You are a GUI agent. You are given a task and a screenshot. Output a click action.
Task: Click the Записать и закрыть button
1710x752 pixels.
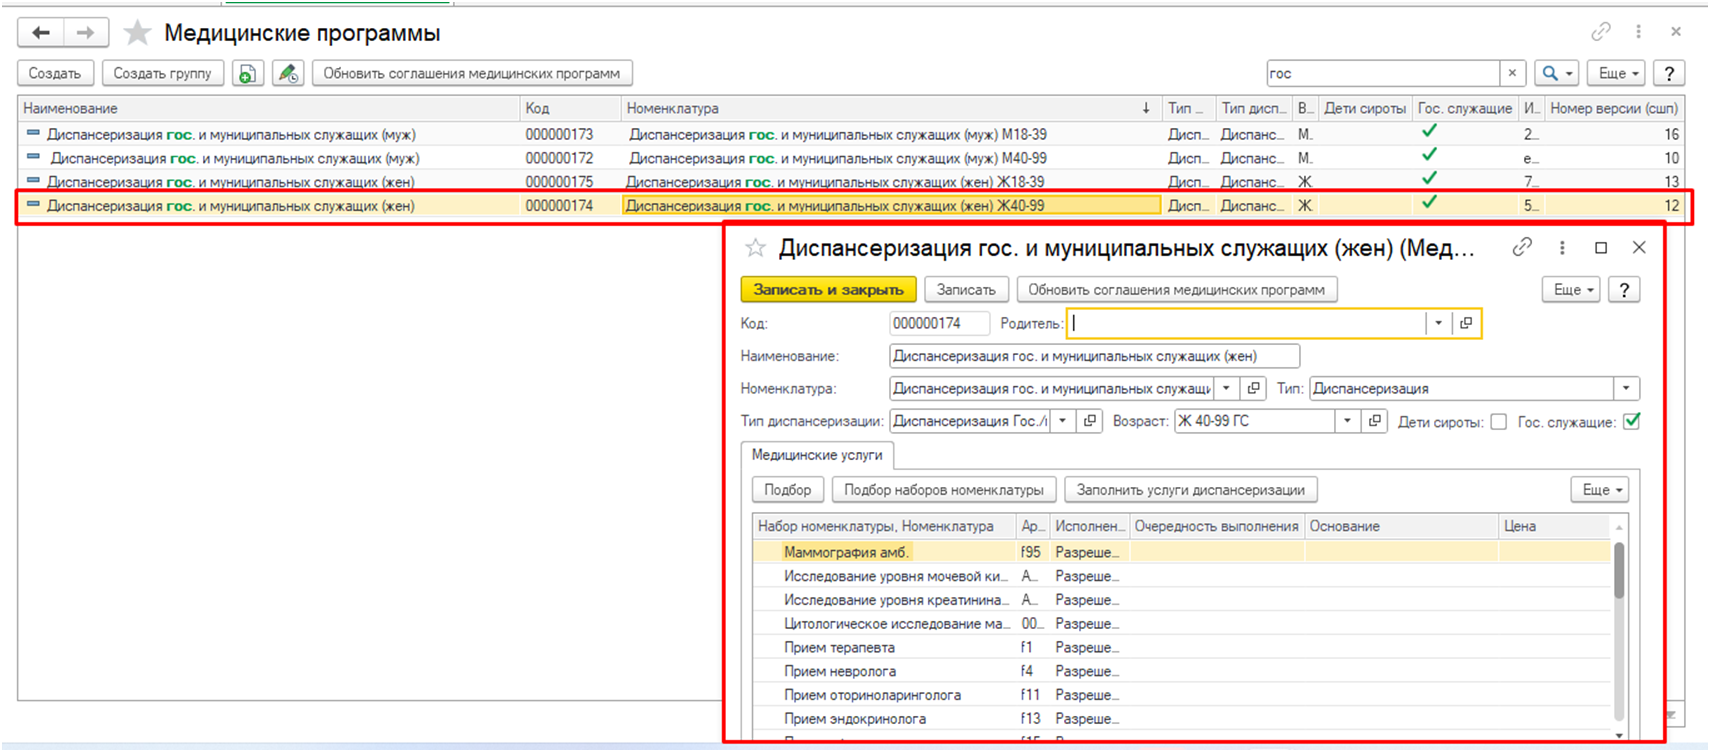[x=828, y=290]
